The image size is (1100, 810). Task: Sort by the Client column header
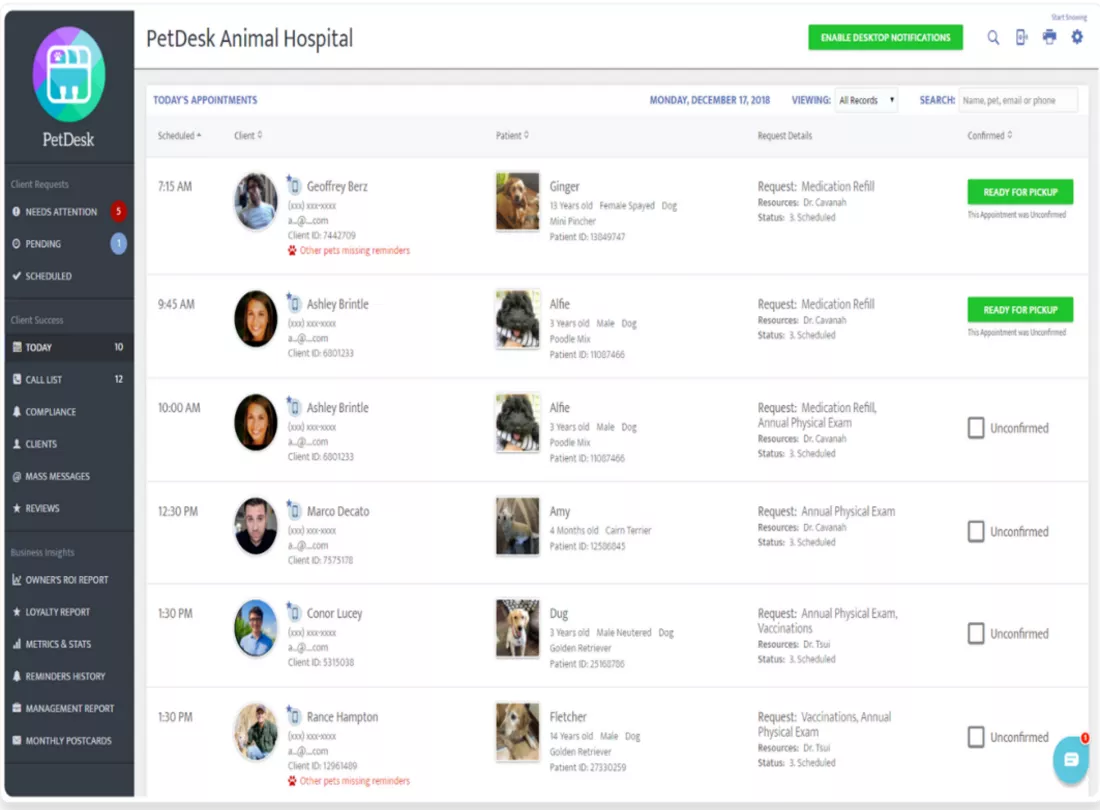(x=248, y=135)
